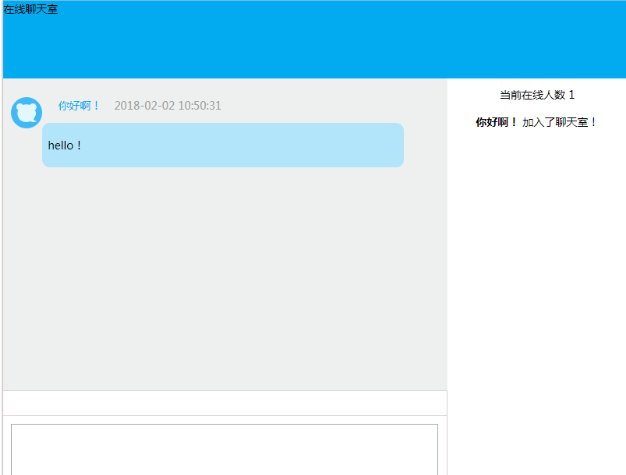The height and width of the screenshot is (475, 626).
Task: Click the bear avatar icon
Action: point(26,112)
